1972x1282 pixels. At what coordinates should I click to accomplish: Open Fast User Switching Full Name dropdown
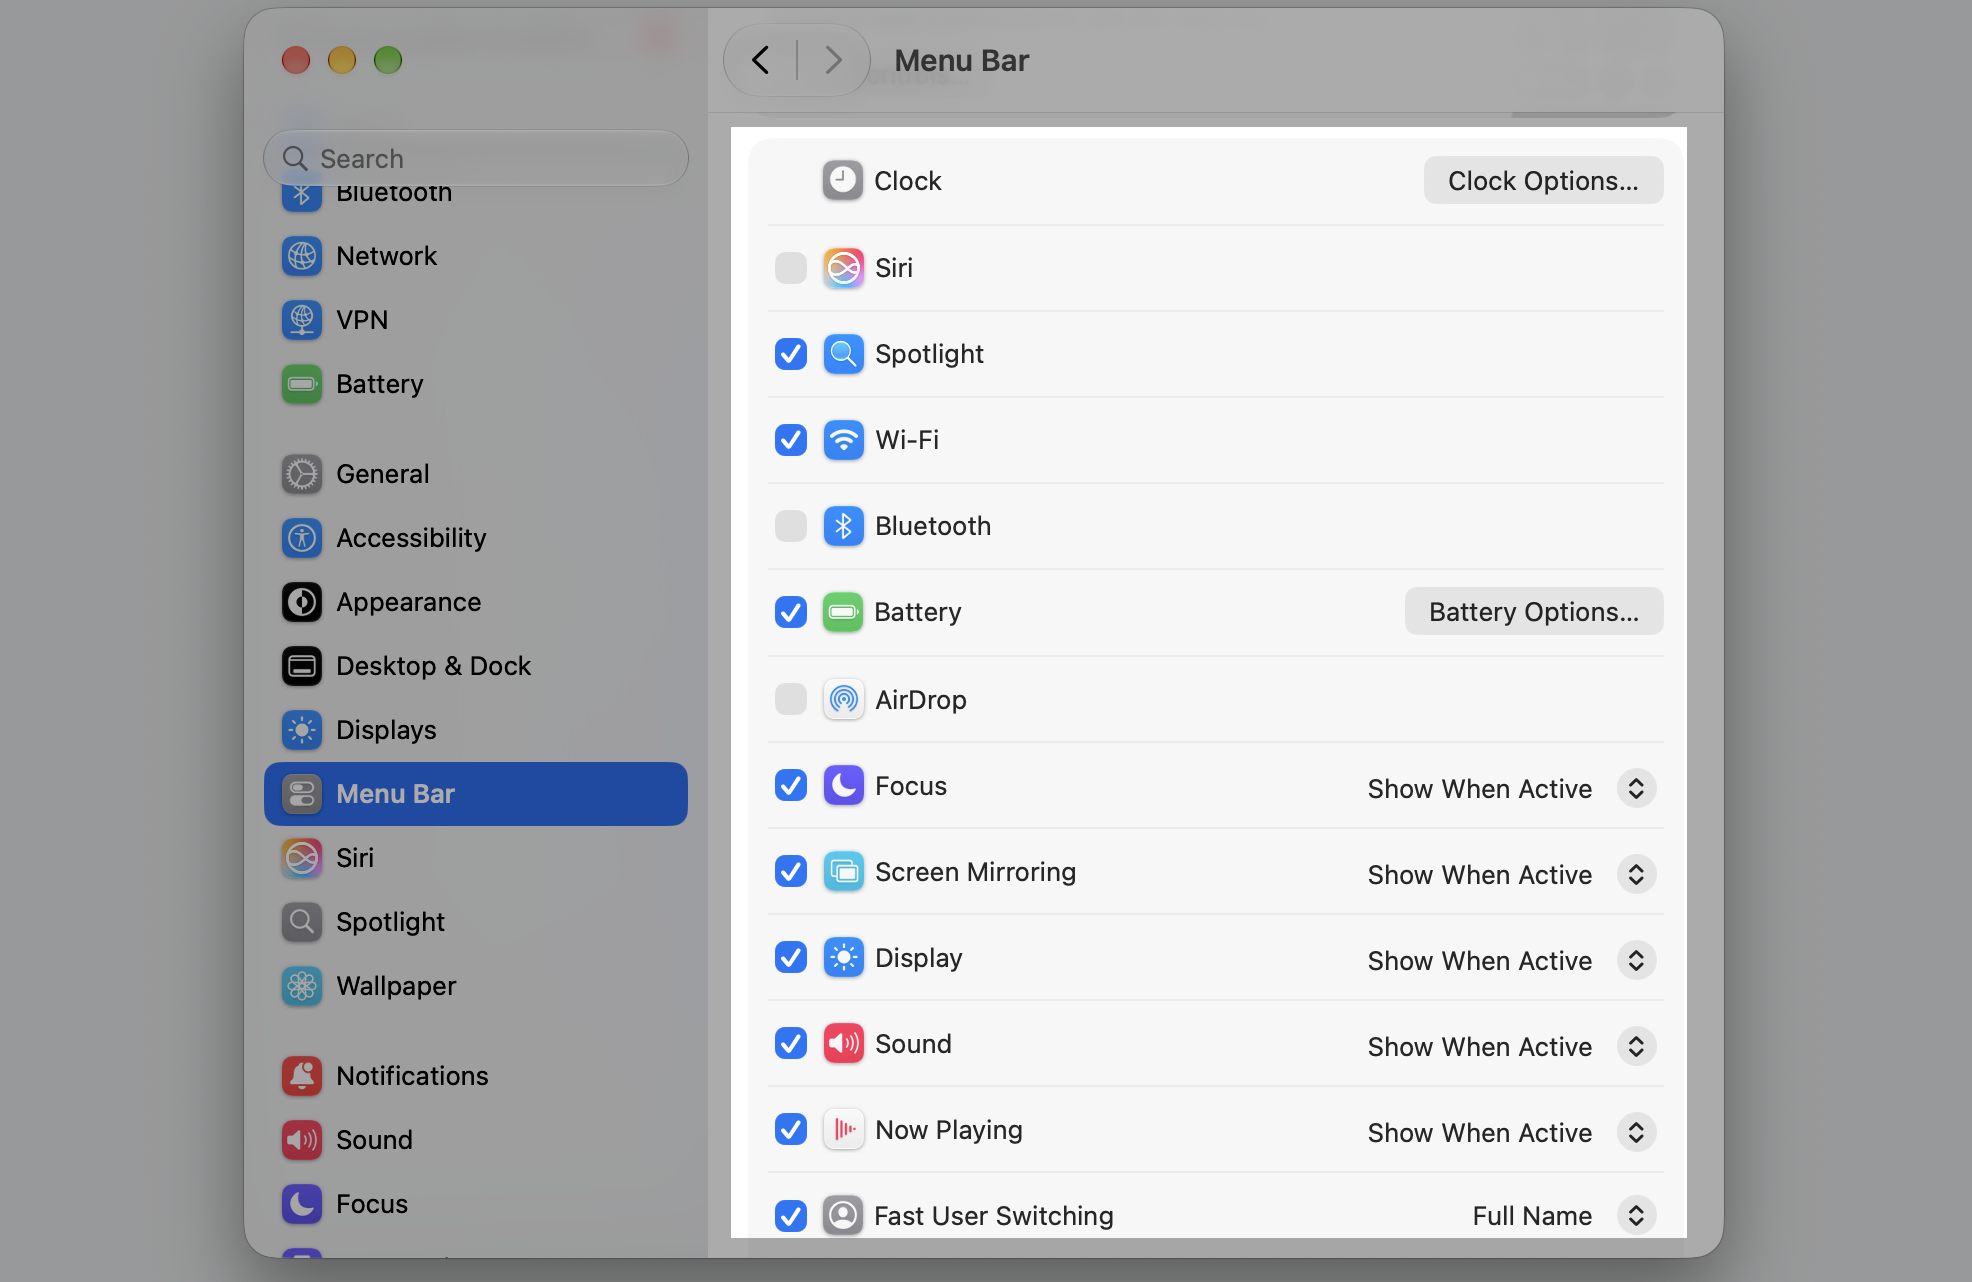pyautogui.click(x=1564, y=1216)
